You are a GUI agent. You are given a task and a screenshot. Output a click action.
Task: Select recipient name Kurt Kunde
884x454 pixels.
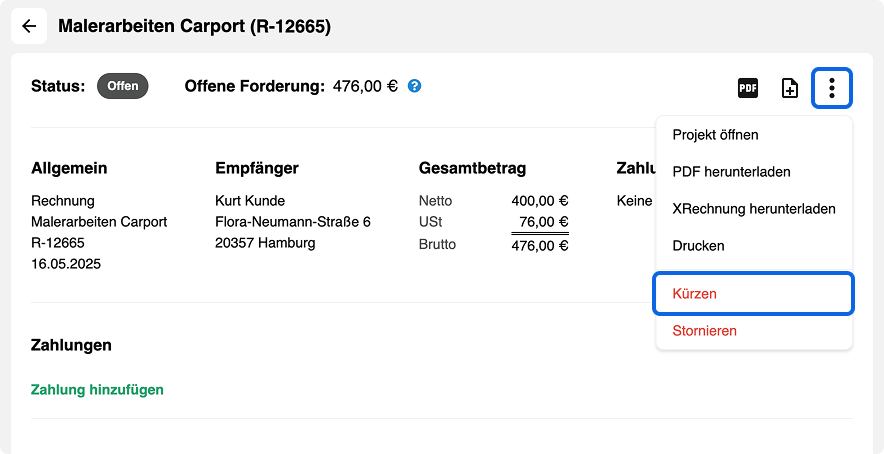pyautogui.click(x=250, y=201)
